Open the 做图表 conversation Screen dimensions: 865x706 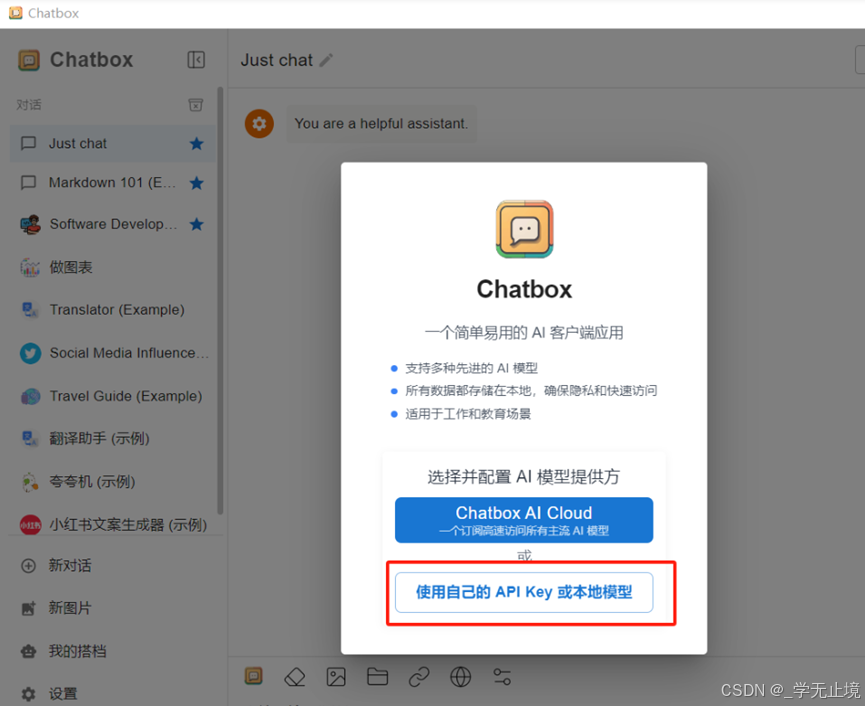(113, 268)
